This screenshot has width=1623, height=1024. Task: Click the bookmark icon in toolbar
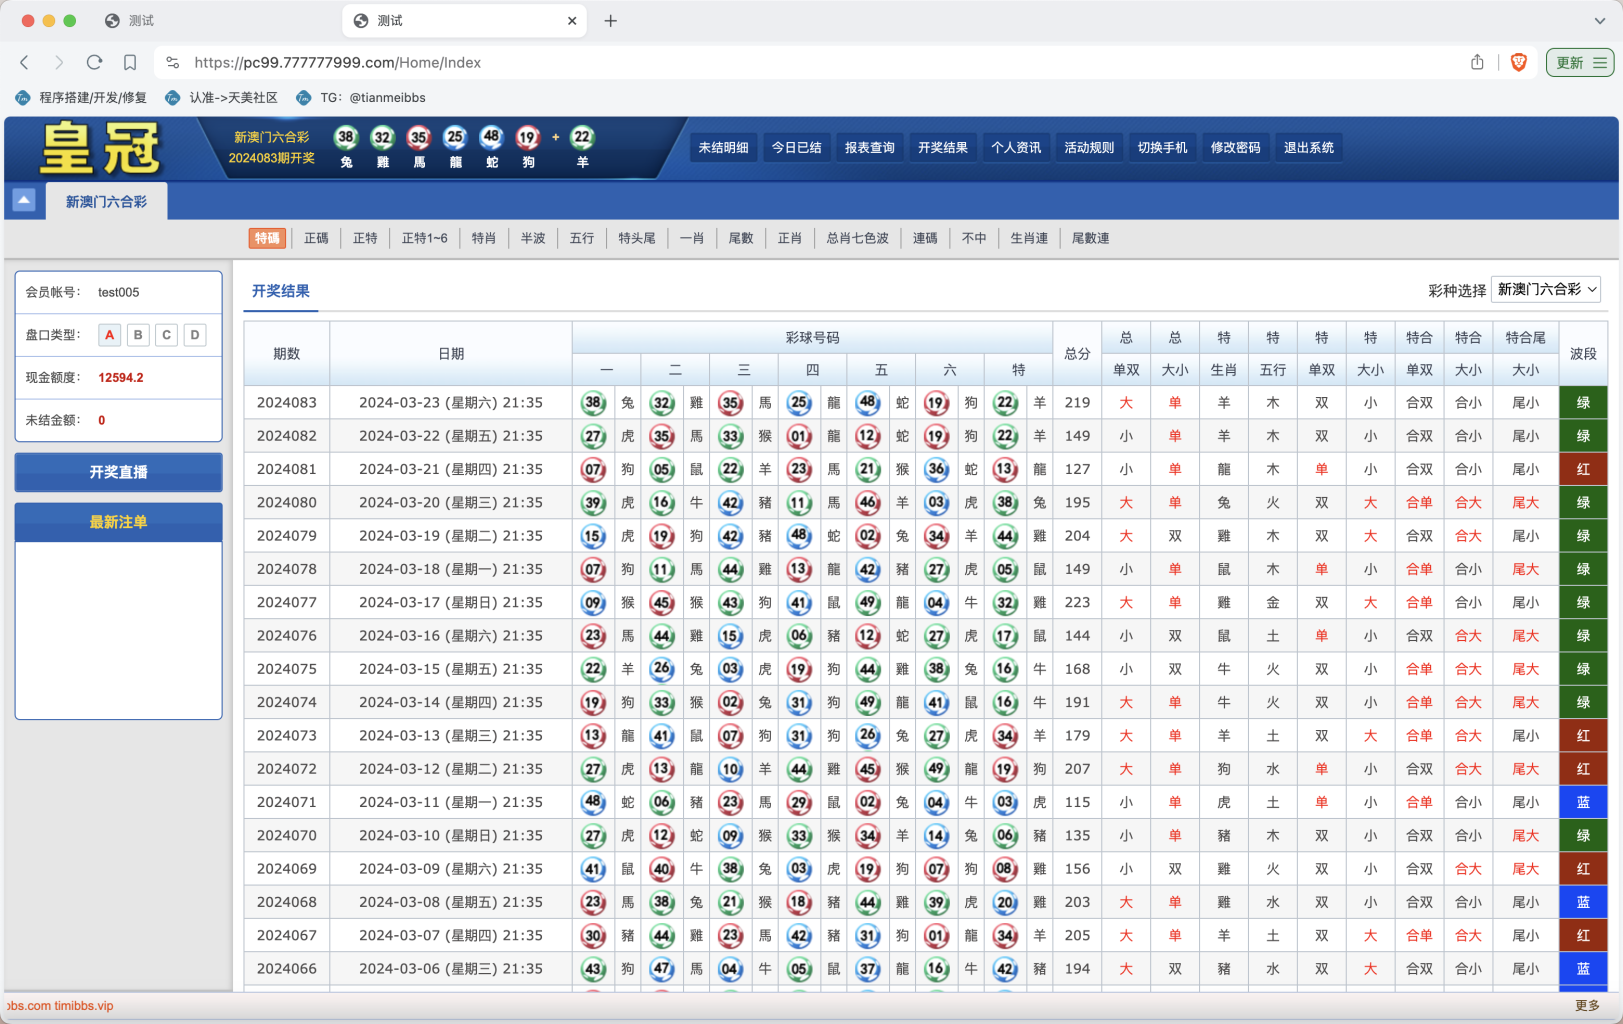(x=130, y=62)
